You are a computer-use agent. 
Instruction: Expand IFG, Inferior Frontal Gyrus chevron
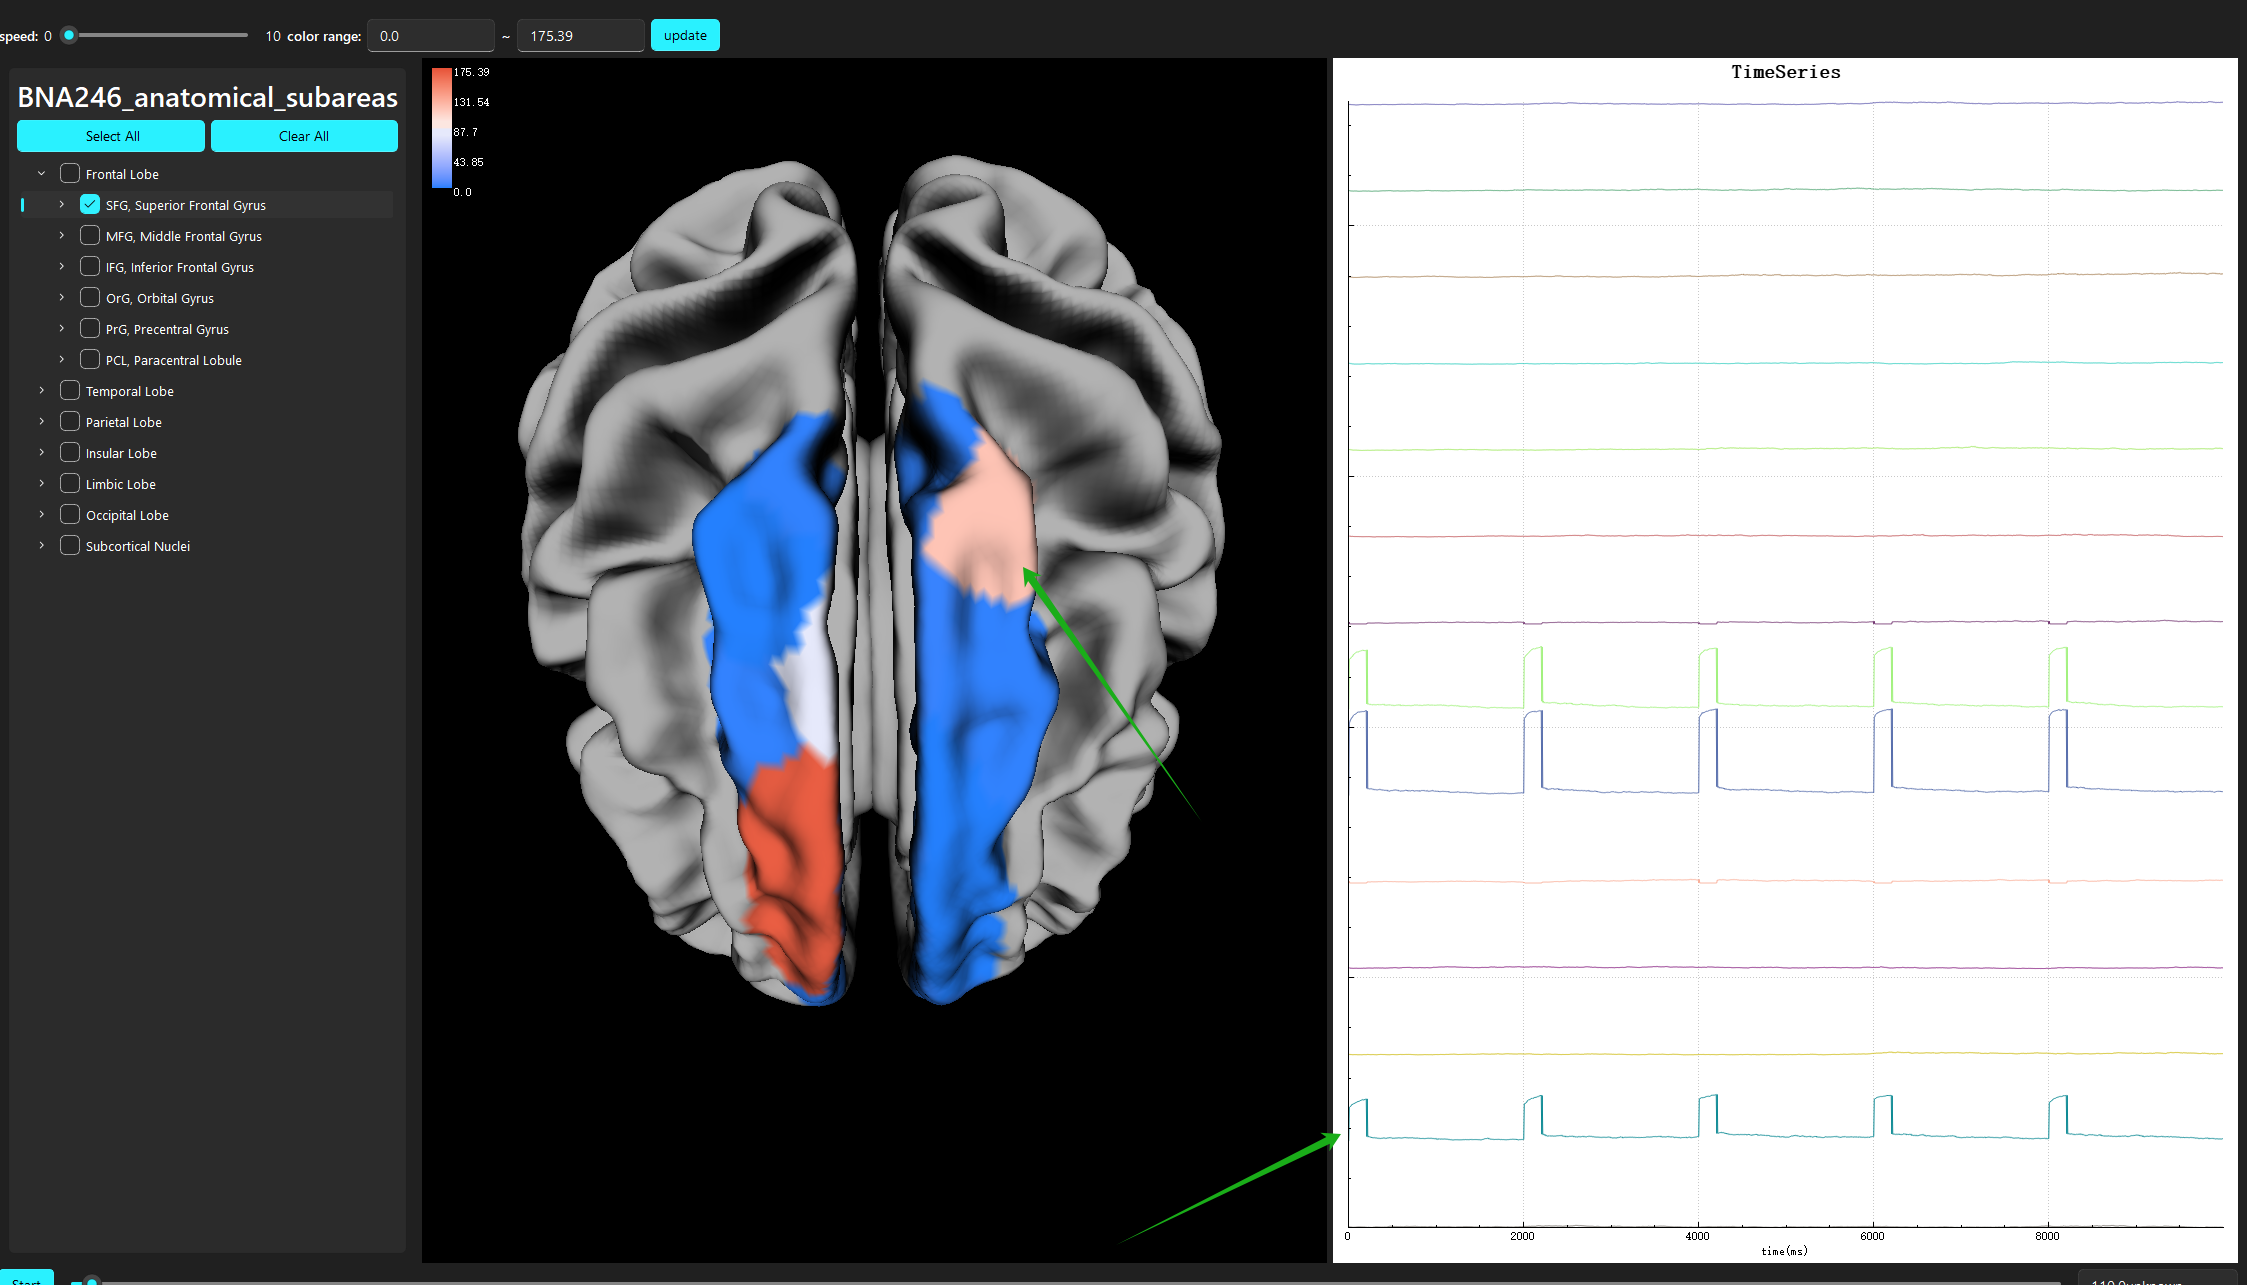click(x=61, y=266)
